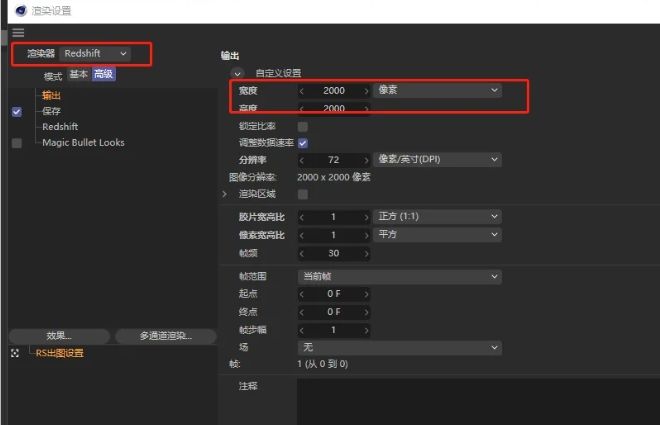The height and width of the screenshot is (425, 660).
Task: Click the 多通道渲染... multi-pass button
Action: pos(165,336)
